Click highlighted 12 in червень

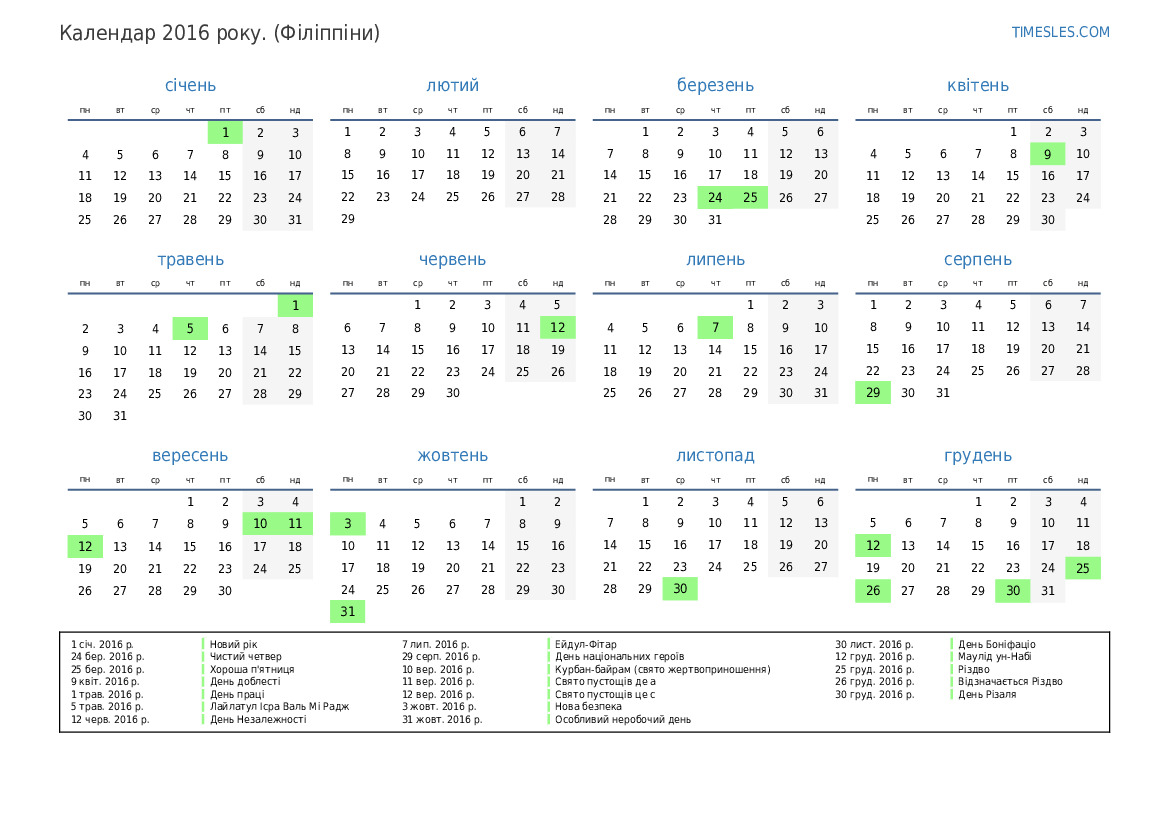(558, 328)
